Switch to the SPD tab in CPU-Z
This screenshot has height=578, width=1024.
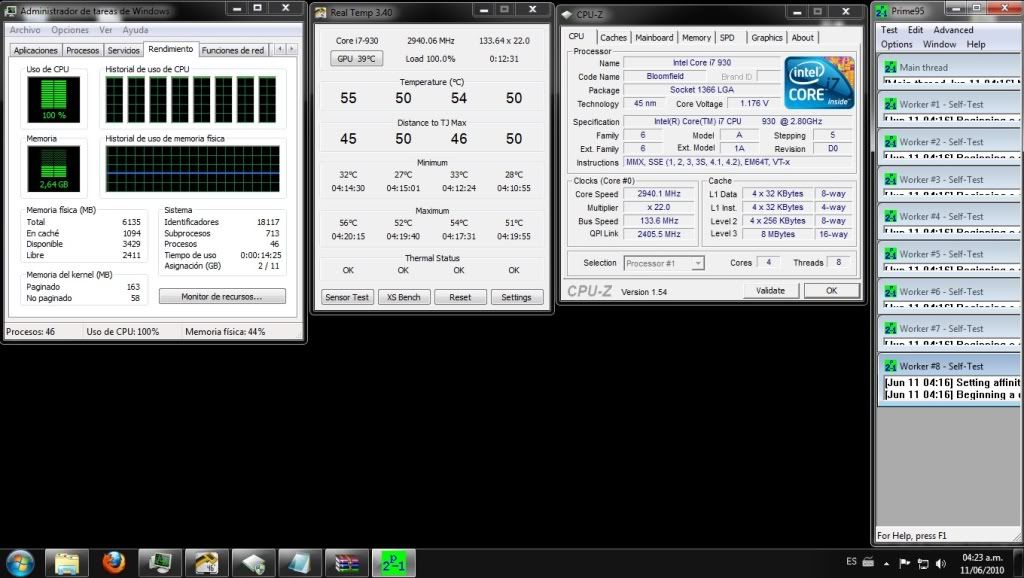point(728,38)
